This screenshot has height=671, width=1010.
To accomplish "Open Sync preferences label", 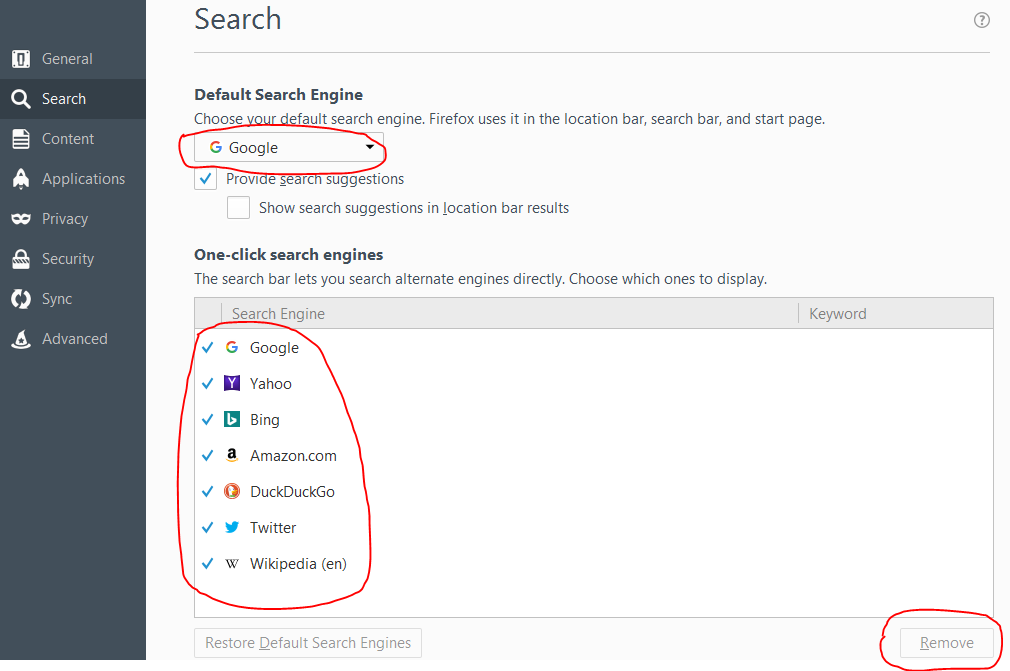I will [57, 299].
